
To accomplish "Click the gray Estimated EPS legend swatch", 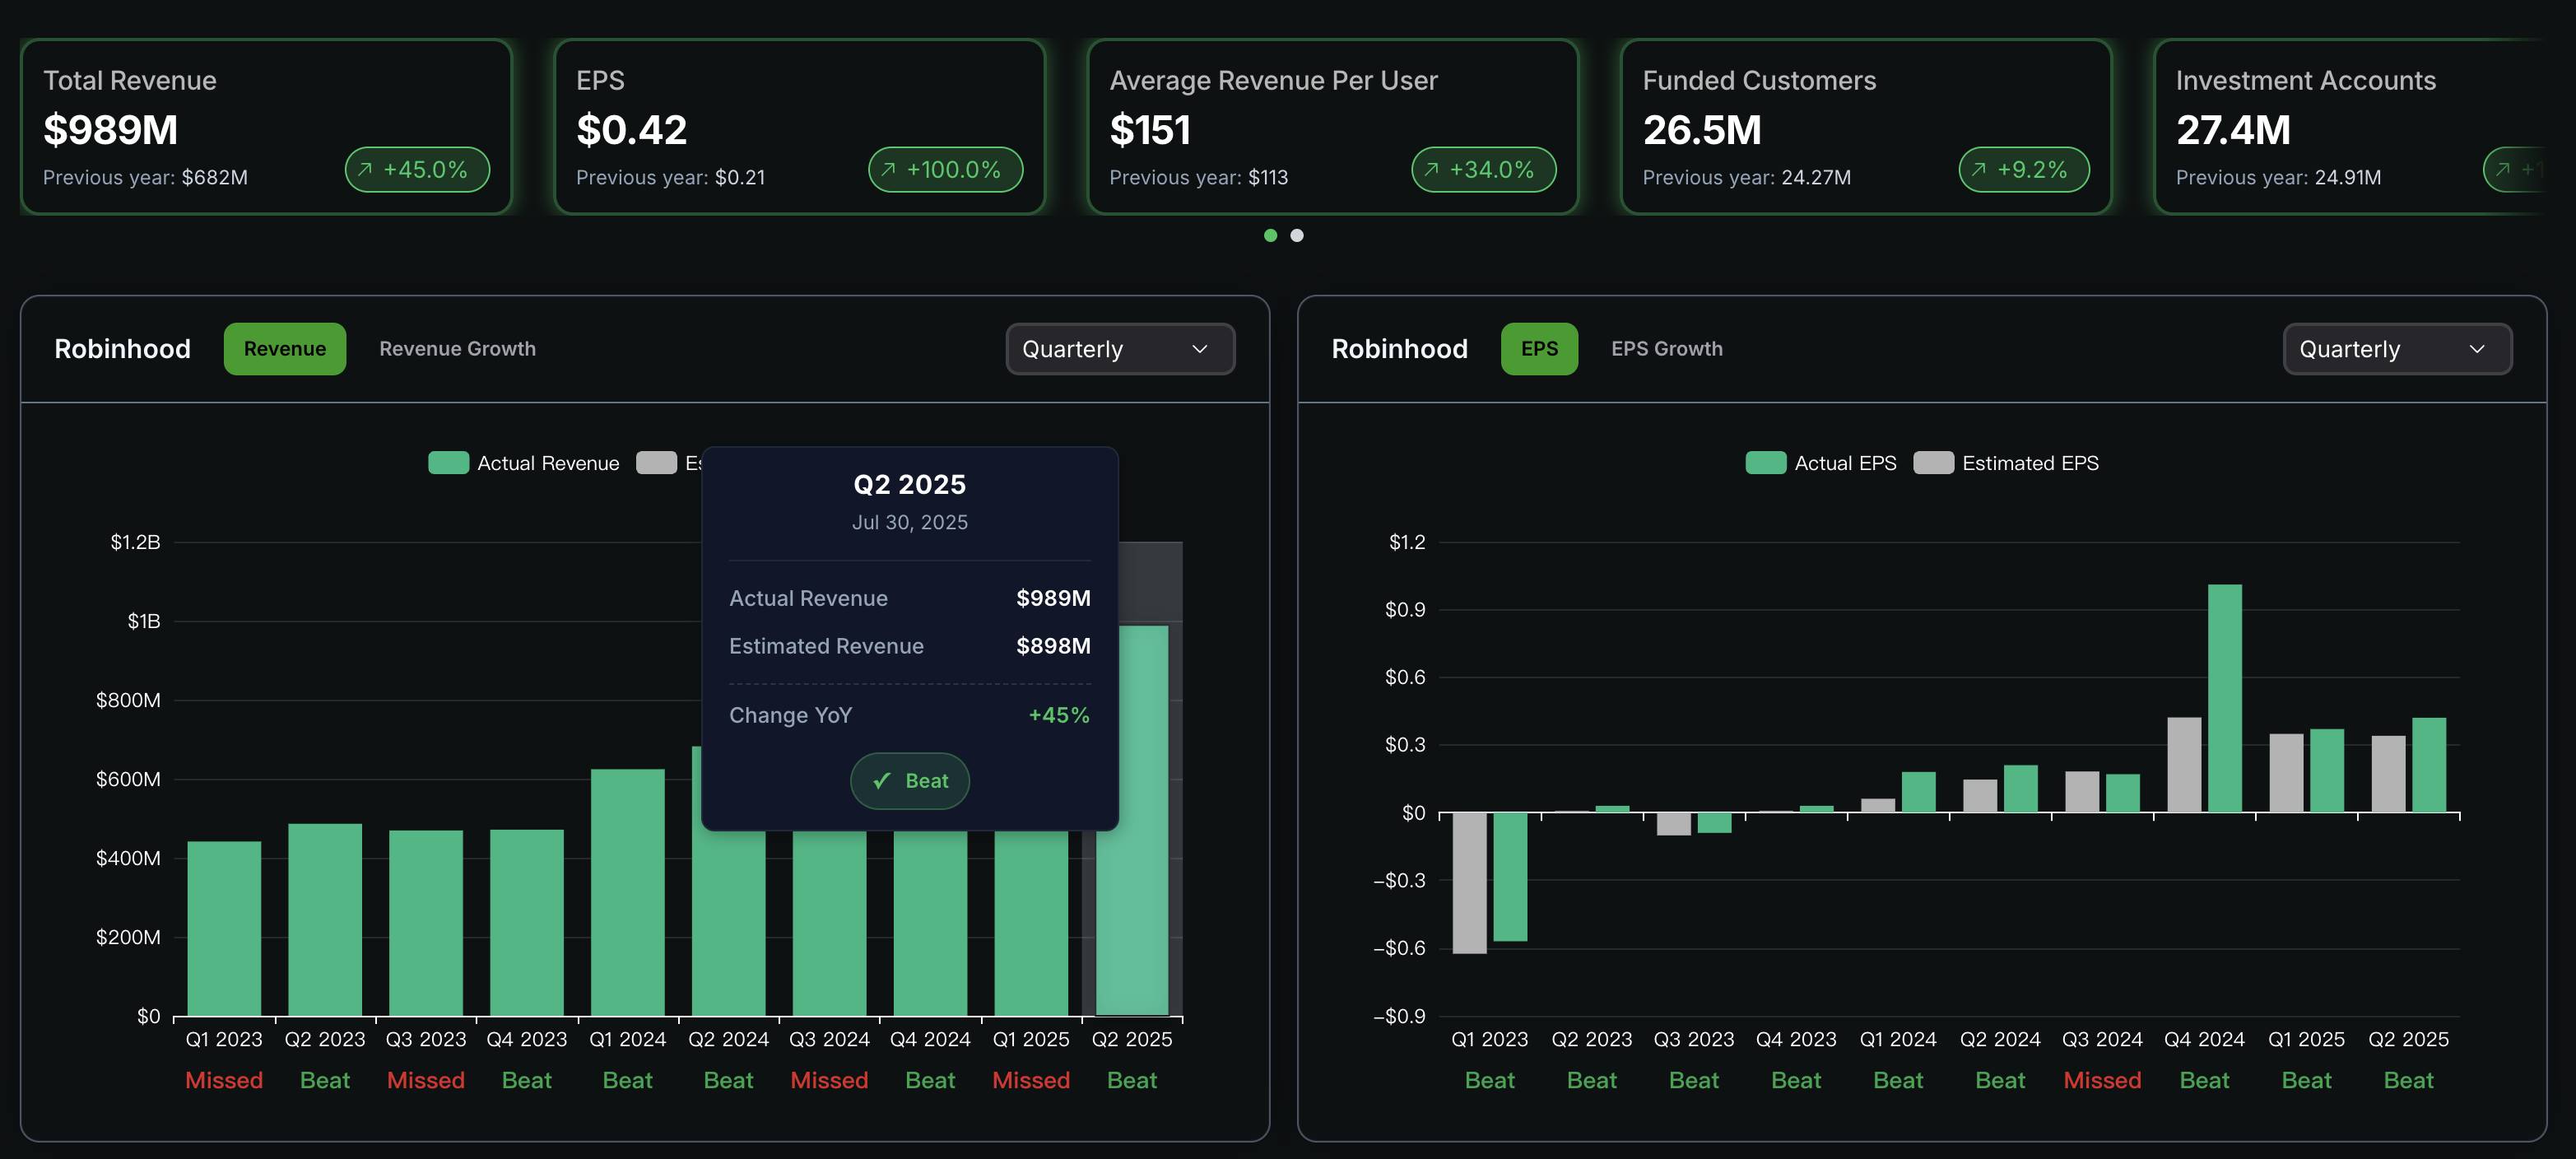I will [1935, 462].
